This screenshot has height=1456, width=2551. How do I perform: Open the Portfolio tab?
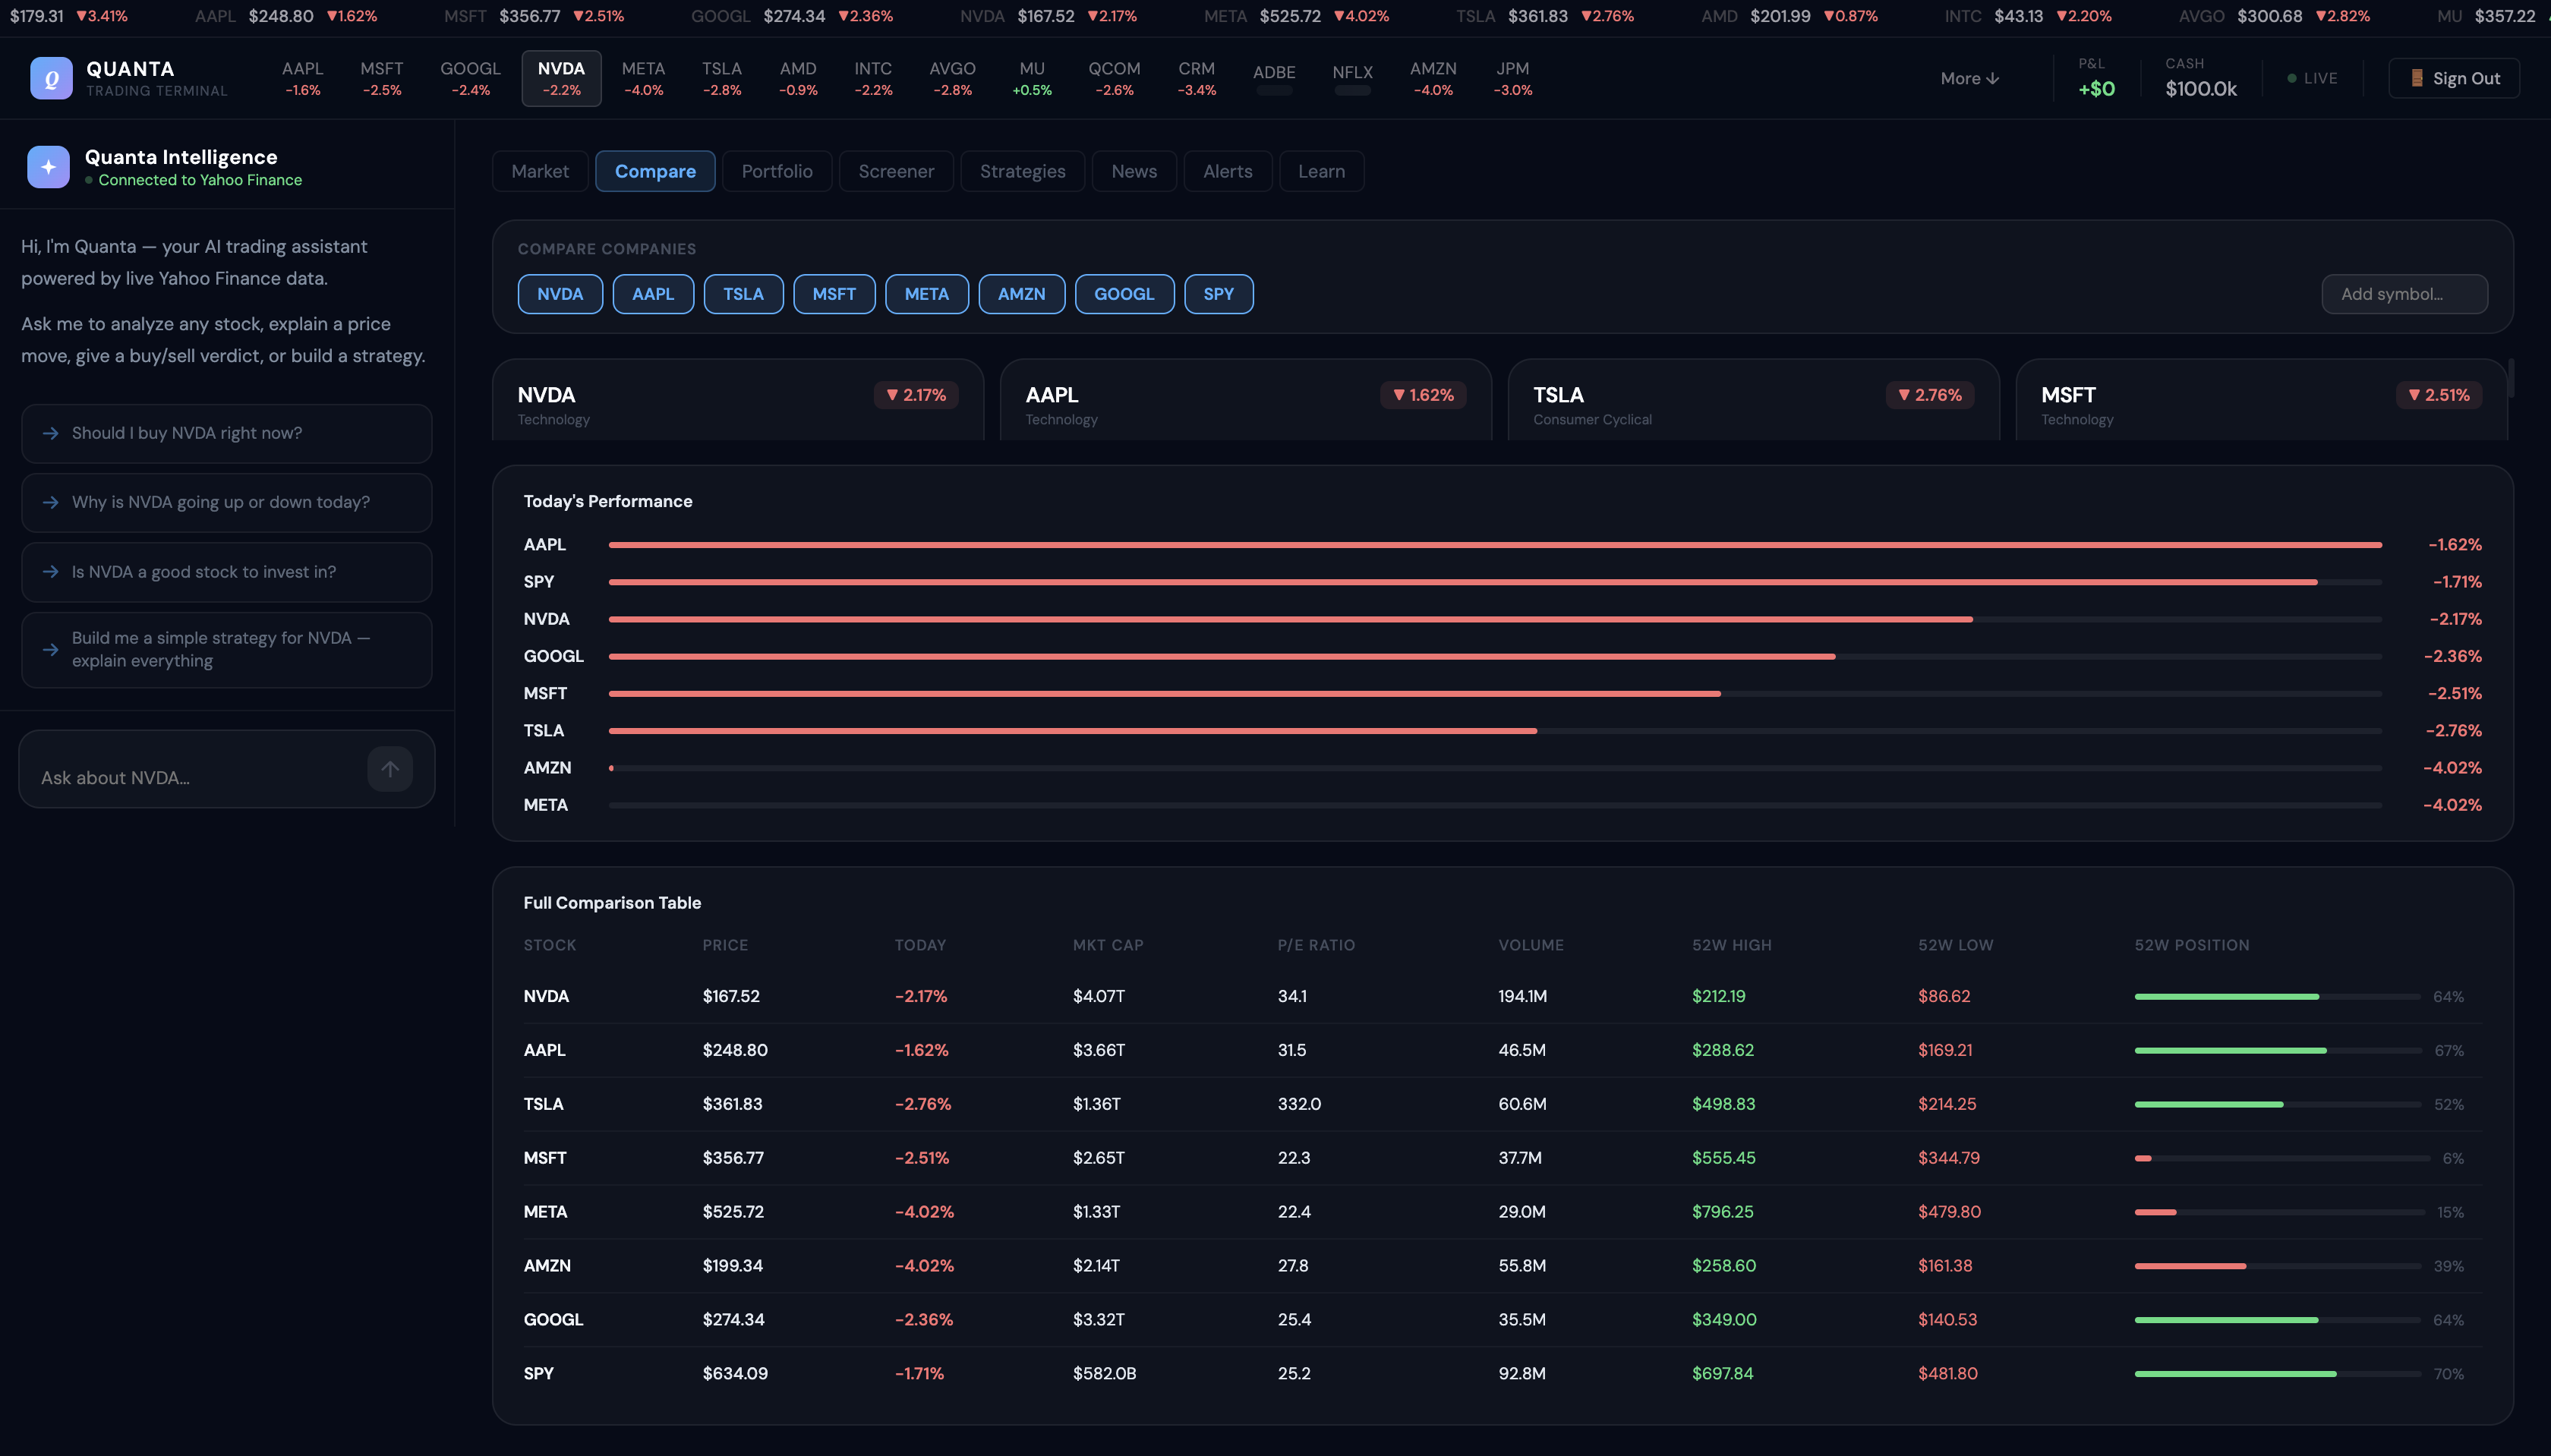(776, 171)
